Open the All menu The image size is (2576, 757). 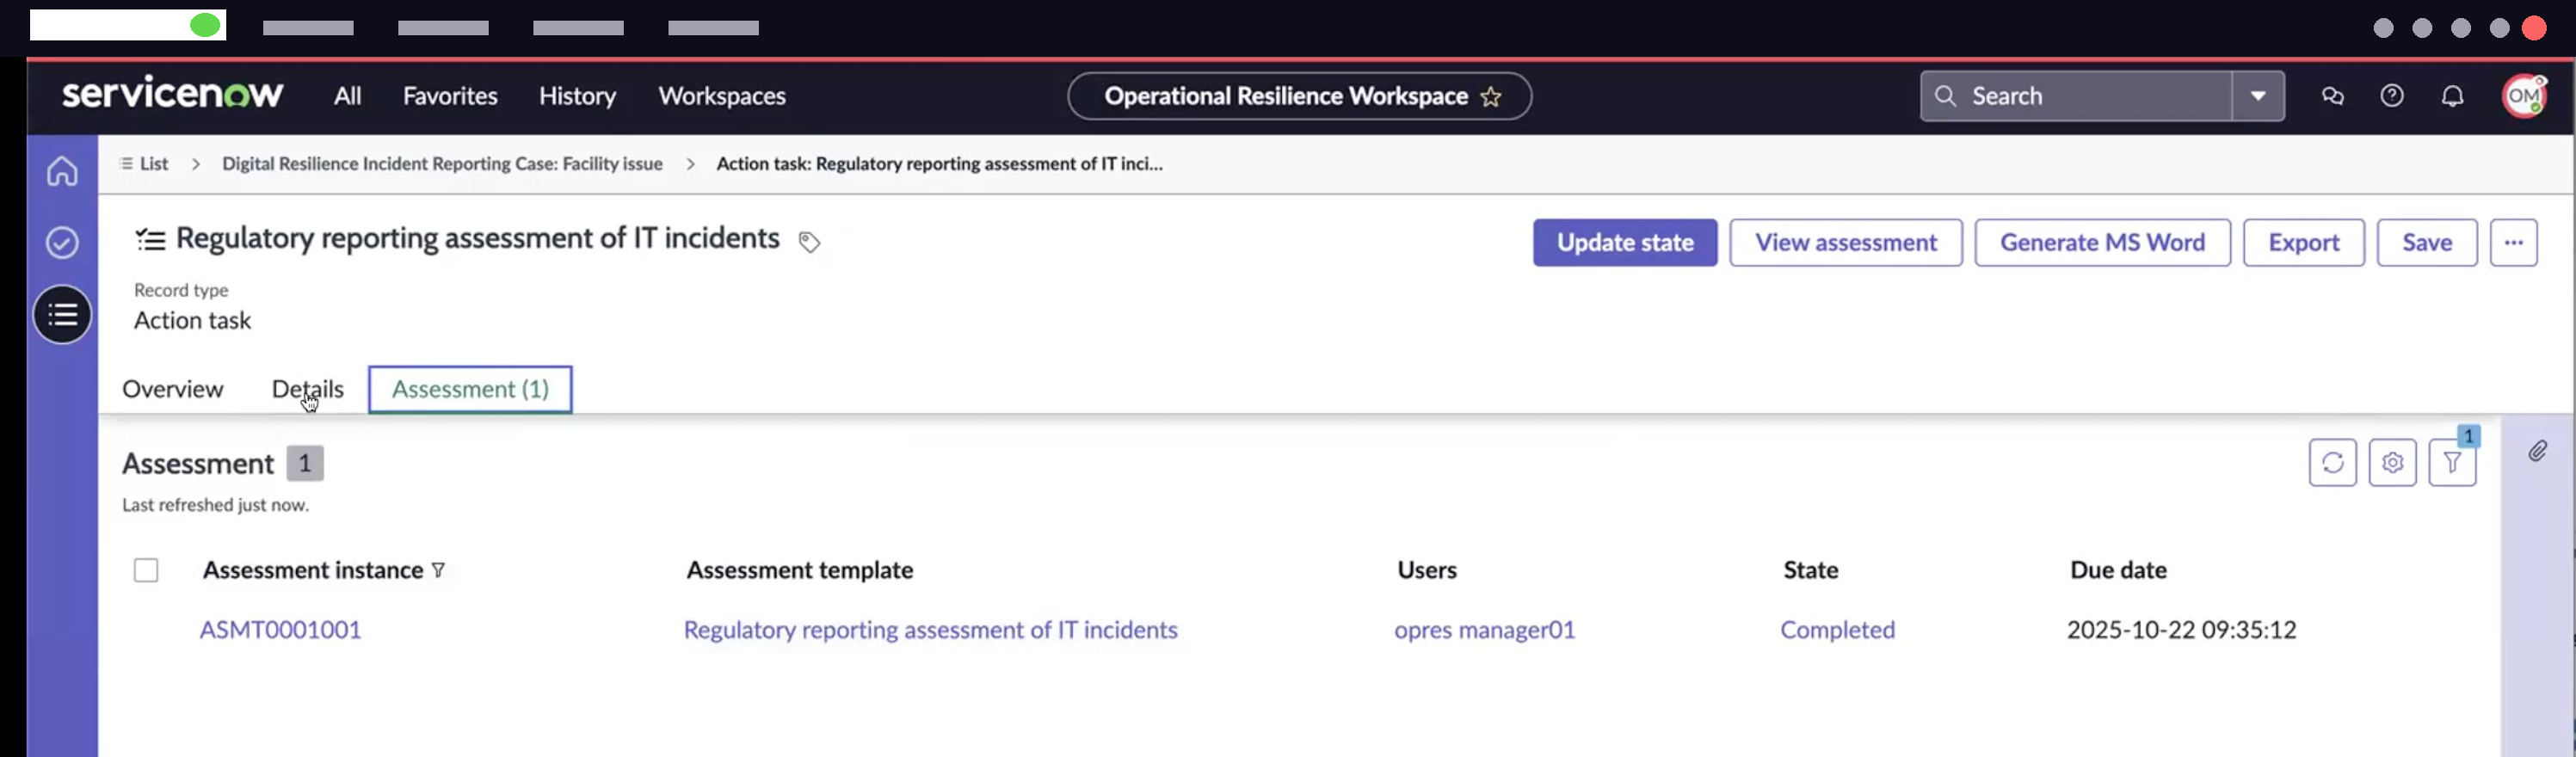tap(347, 96)
